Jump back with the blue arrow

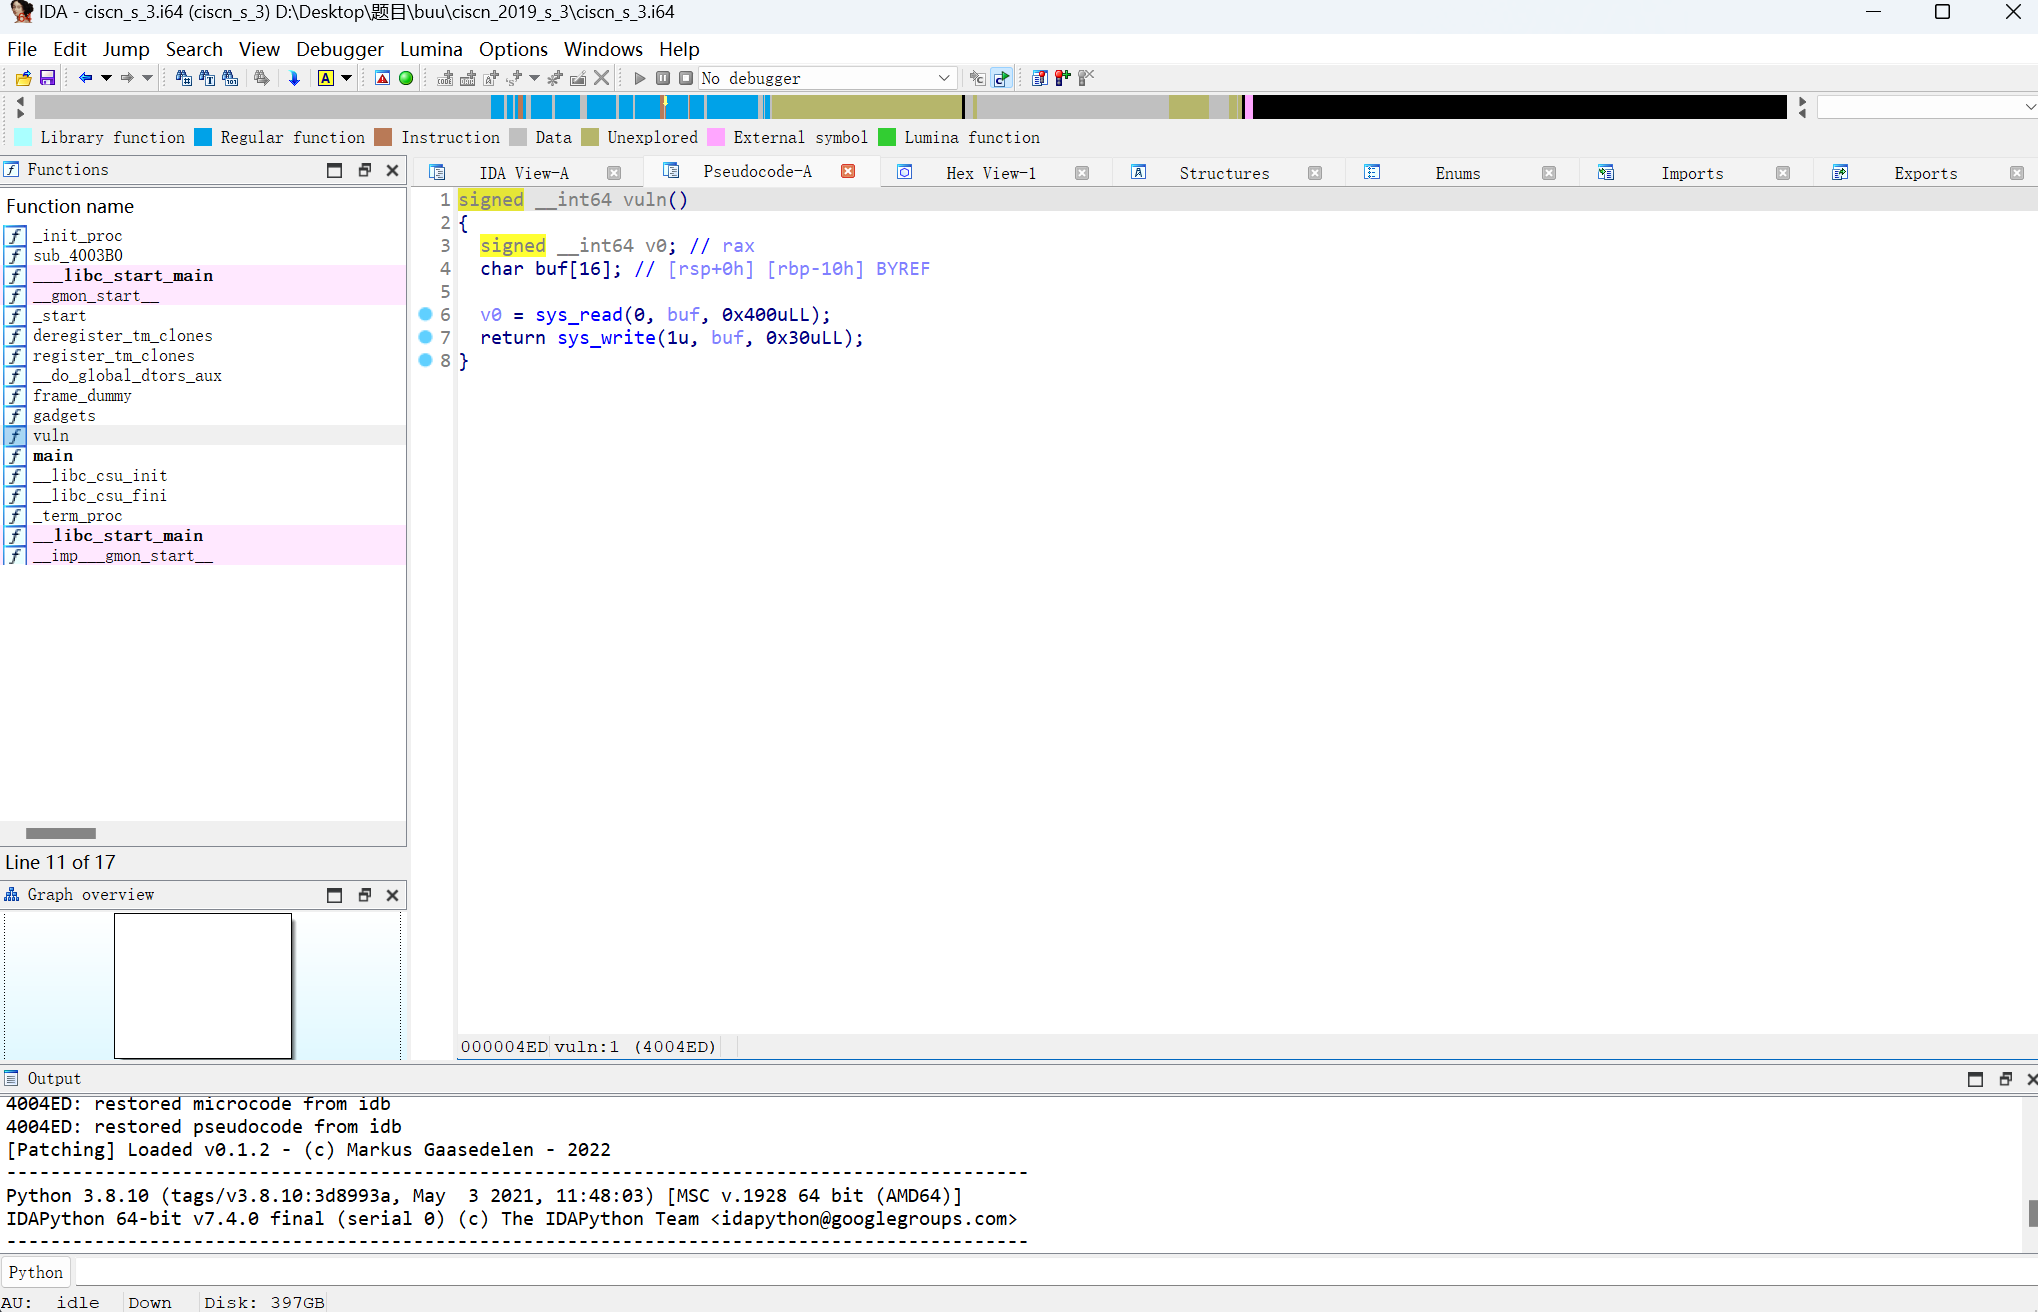click(85, 78)
